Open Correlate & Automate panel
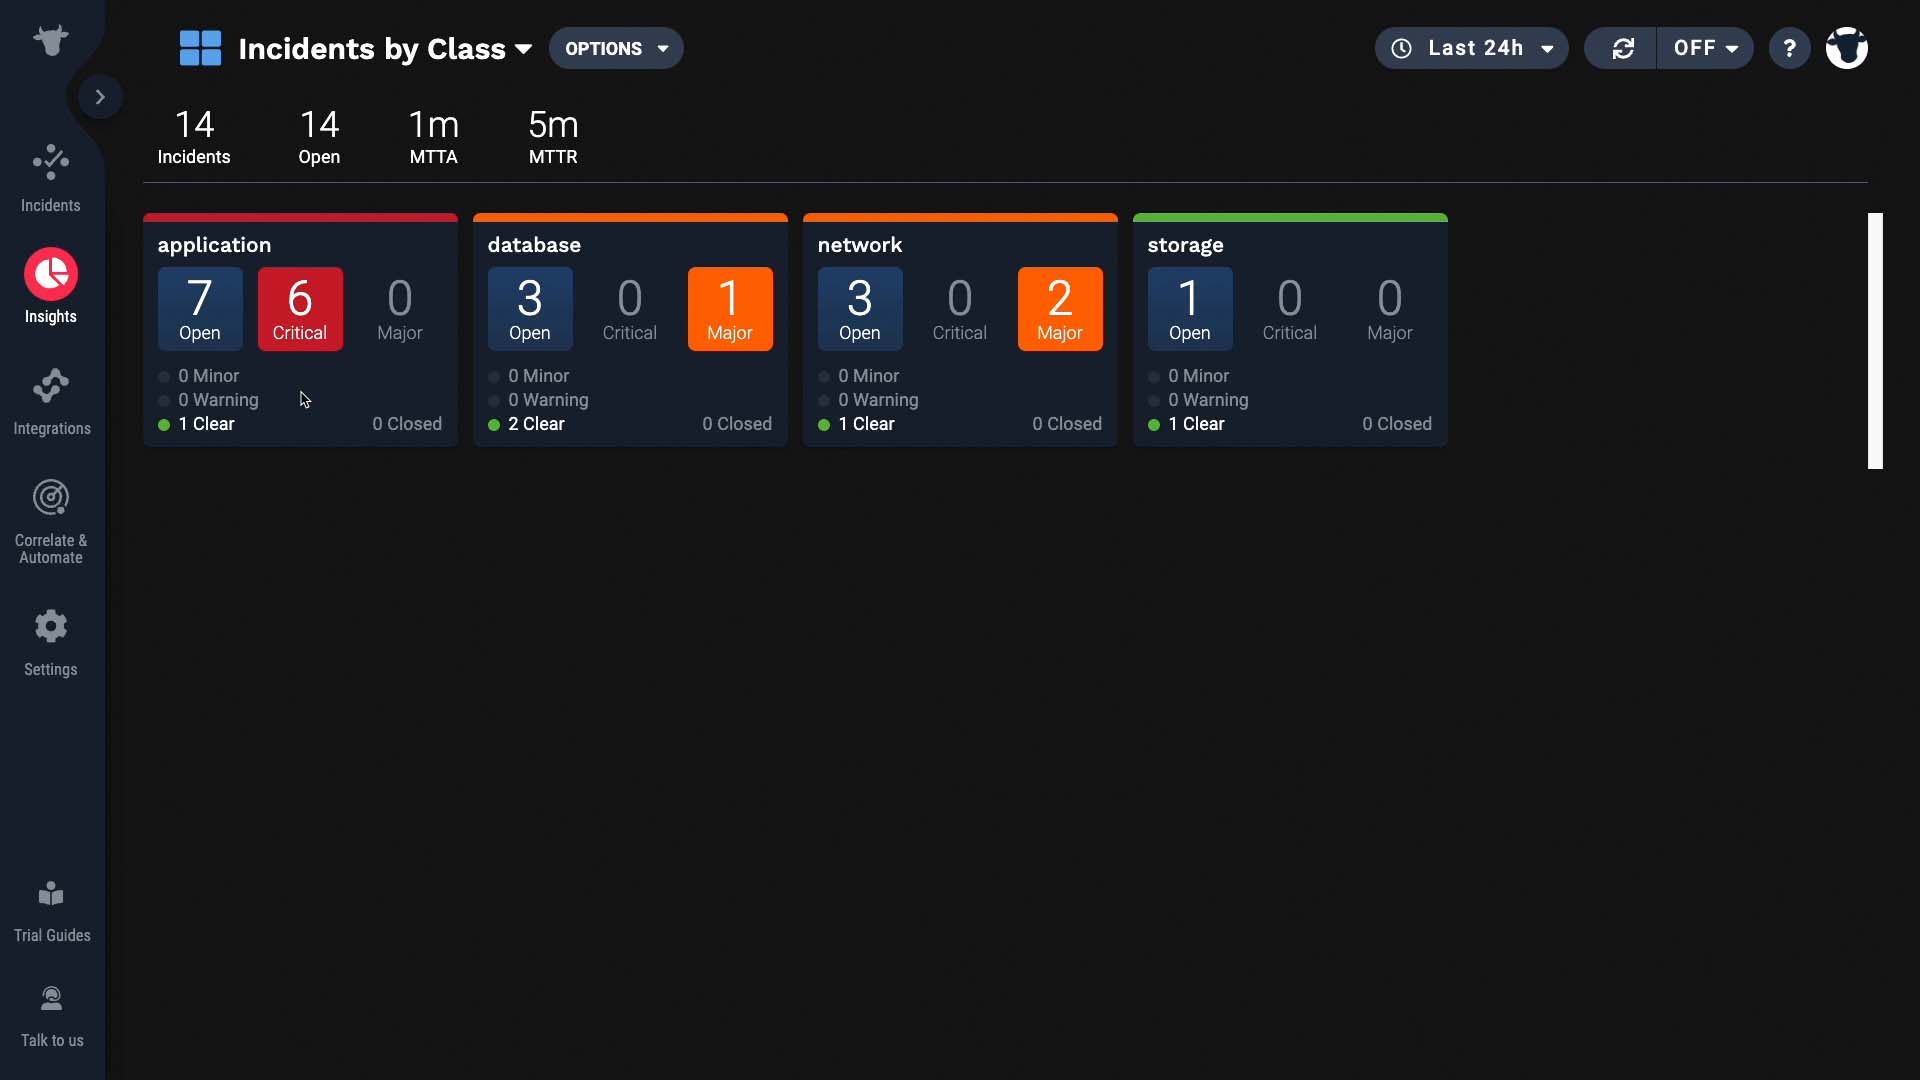Screen dimensions: 1920x1080 pyautogui.click(x=50, y=521)
